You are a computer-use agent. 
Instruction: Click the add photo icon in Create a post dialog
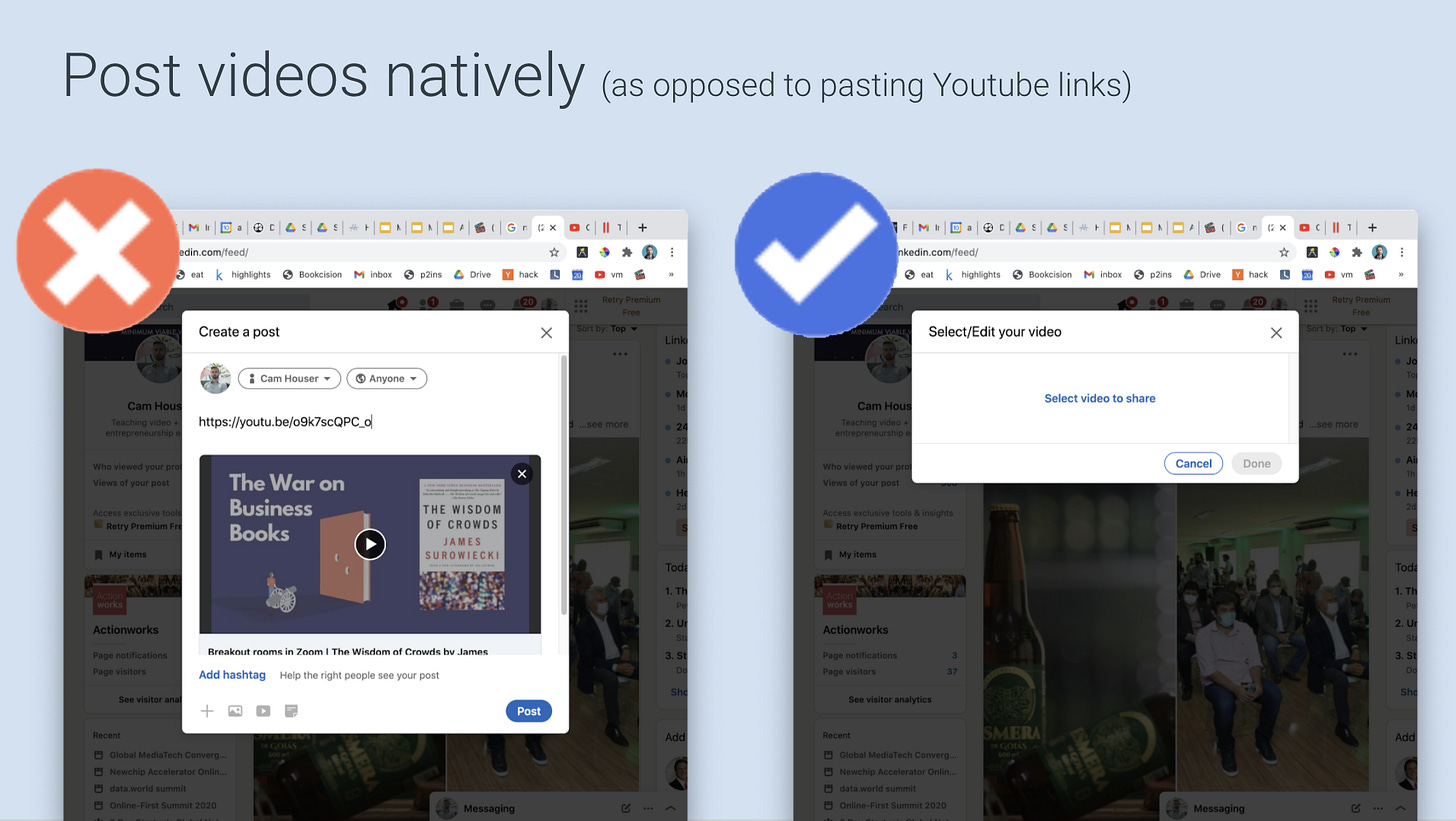(235, 711)
